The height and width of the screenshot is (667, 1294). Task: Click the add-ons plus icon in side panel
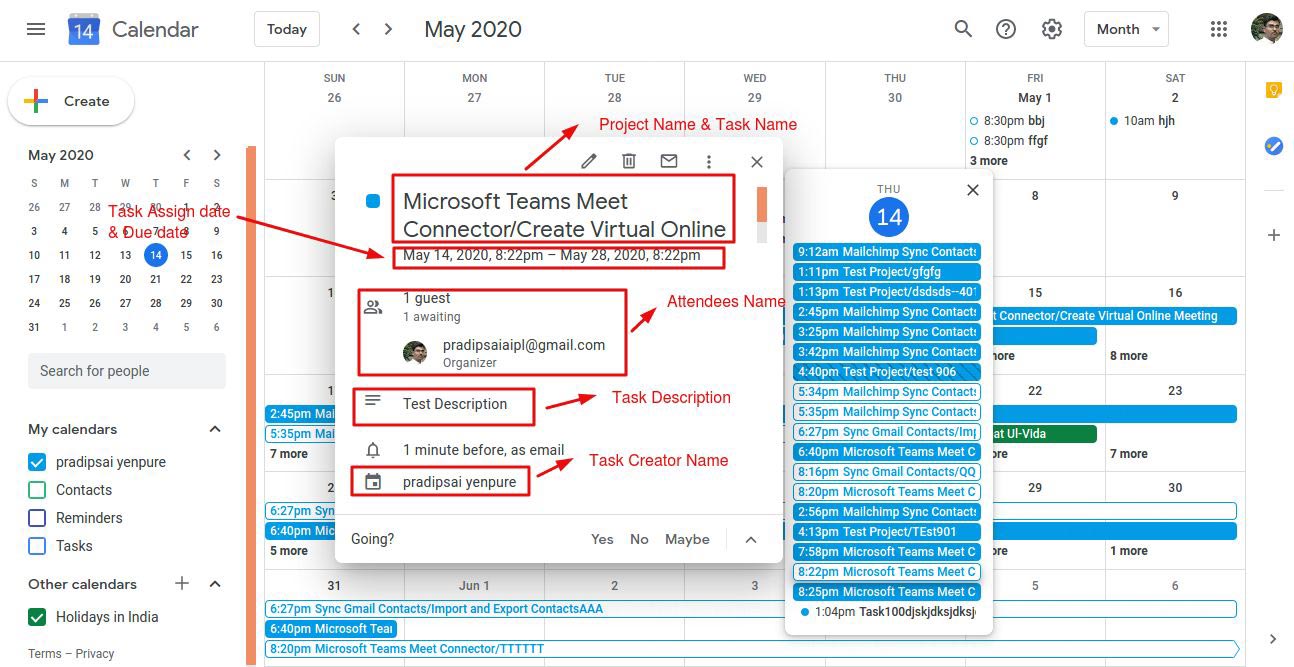point(1273,235)
